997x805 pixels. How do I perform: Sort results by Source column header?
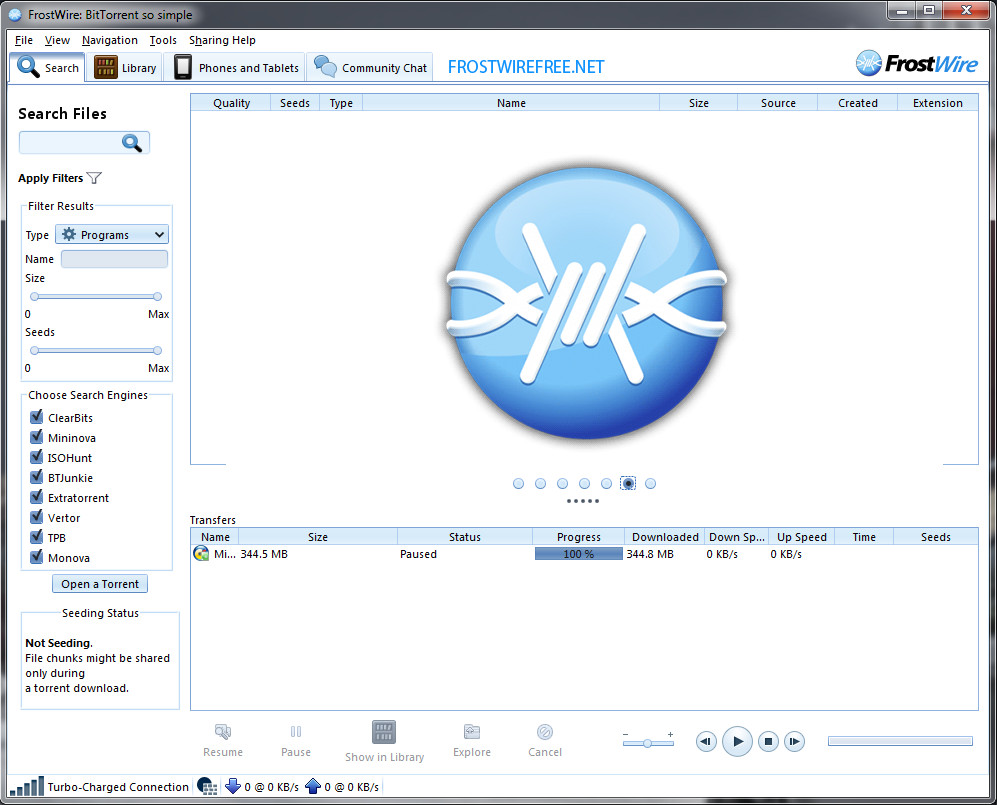[778, 103]
